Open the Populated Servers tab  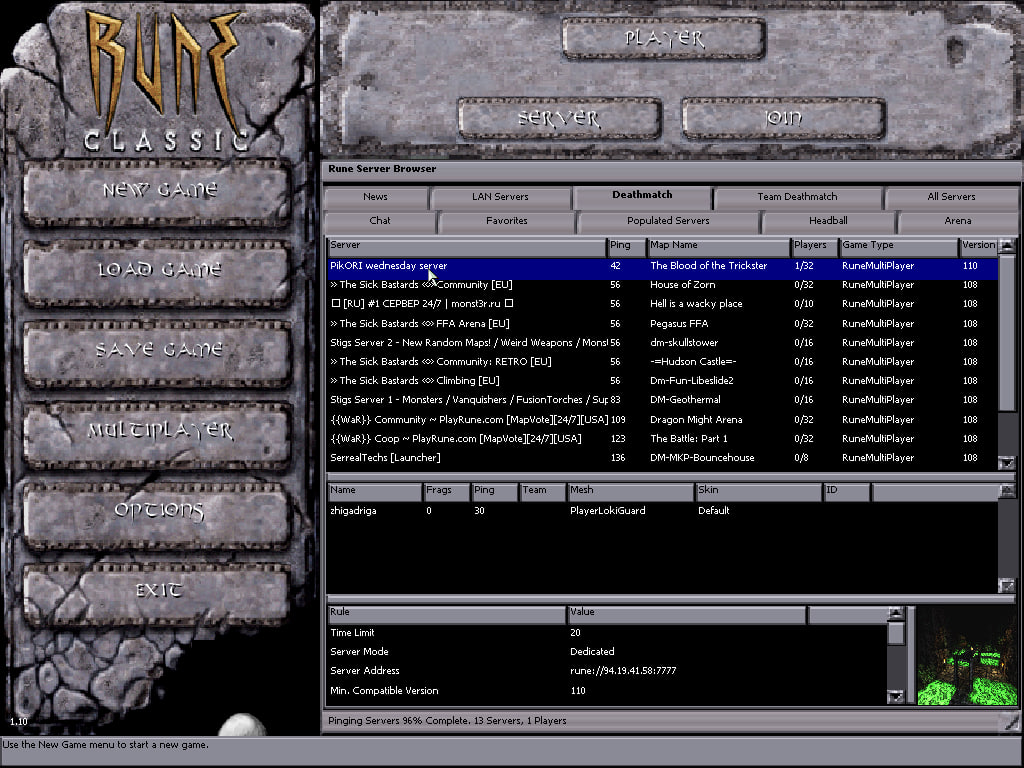pyautogui.click(x=668, y=221)
